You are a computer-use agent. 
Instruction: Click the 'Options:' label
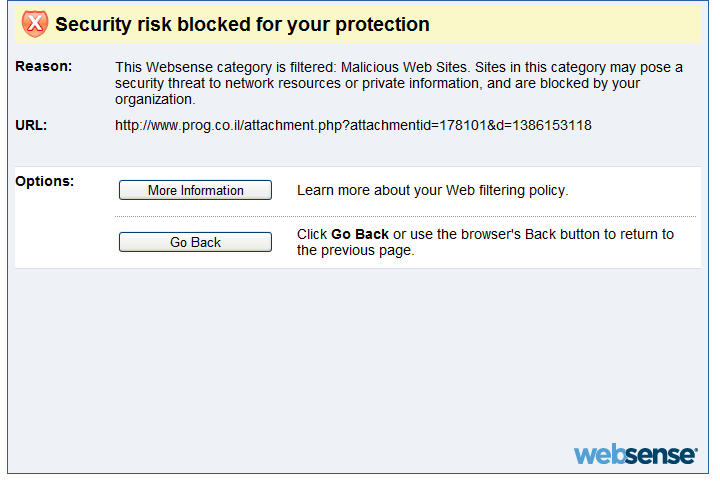point(45,181)
